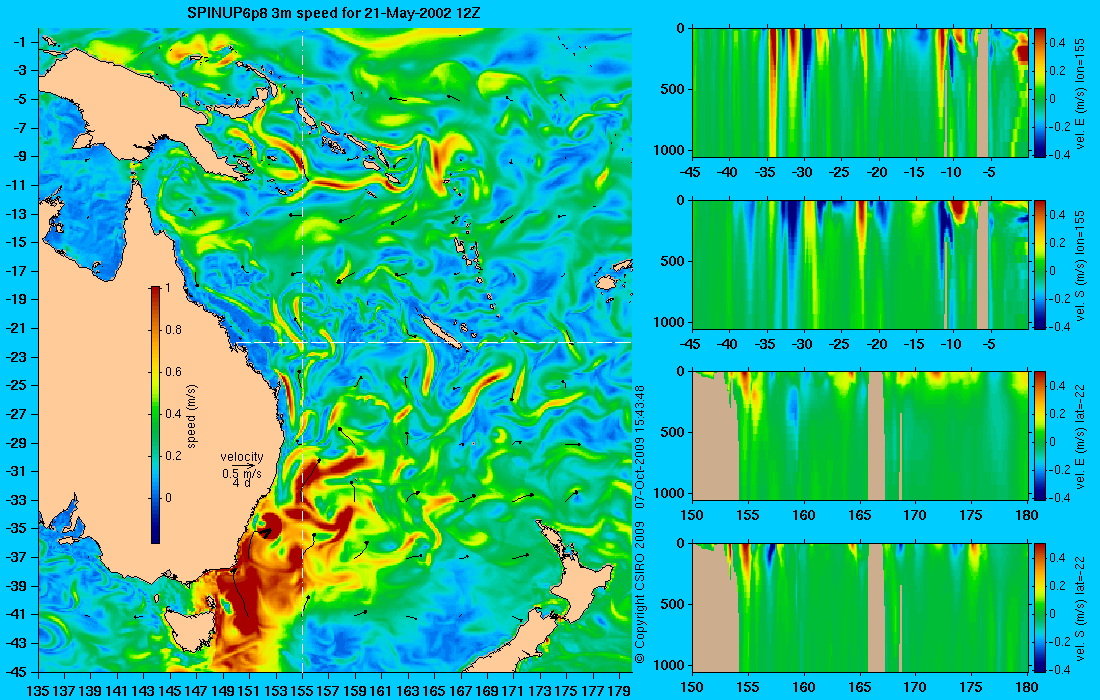The image size is (1100, 700).
Task: Click the 'vel. S (m/s) lat=-22' axis label
Action: coord(1081,608)
